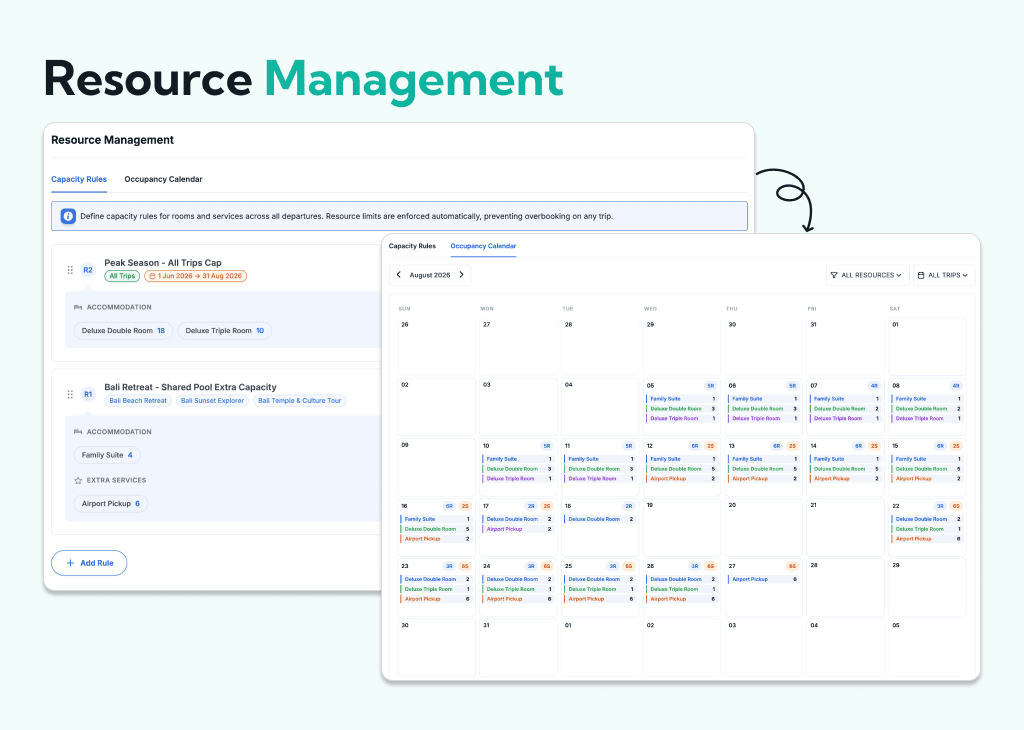Image resolution: width=1024 pixels, height=730 pixels.
Task: Select Airport Pickup entry on day 17
Action: coord(518,529)
